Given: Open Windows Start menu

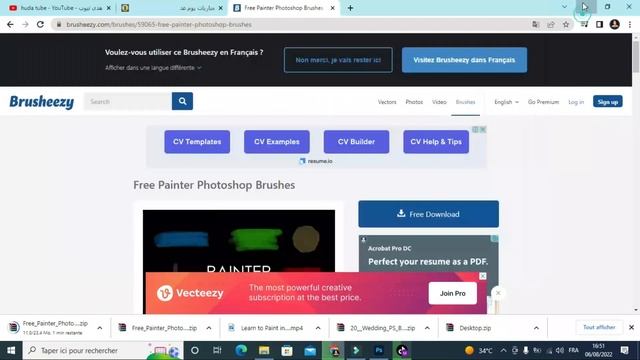Looking at the screenshot, I should 11,350.
